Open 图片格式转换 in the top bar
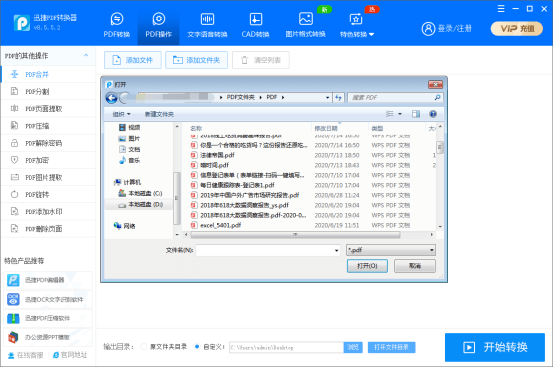554x367 pixels. (x=305, y=25)
